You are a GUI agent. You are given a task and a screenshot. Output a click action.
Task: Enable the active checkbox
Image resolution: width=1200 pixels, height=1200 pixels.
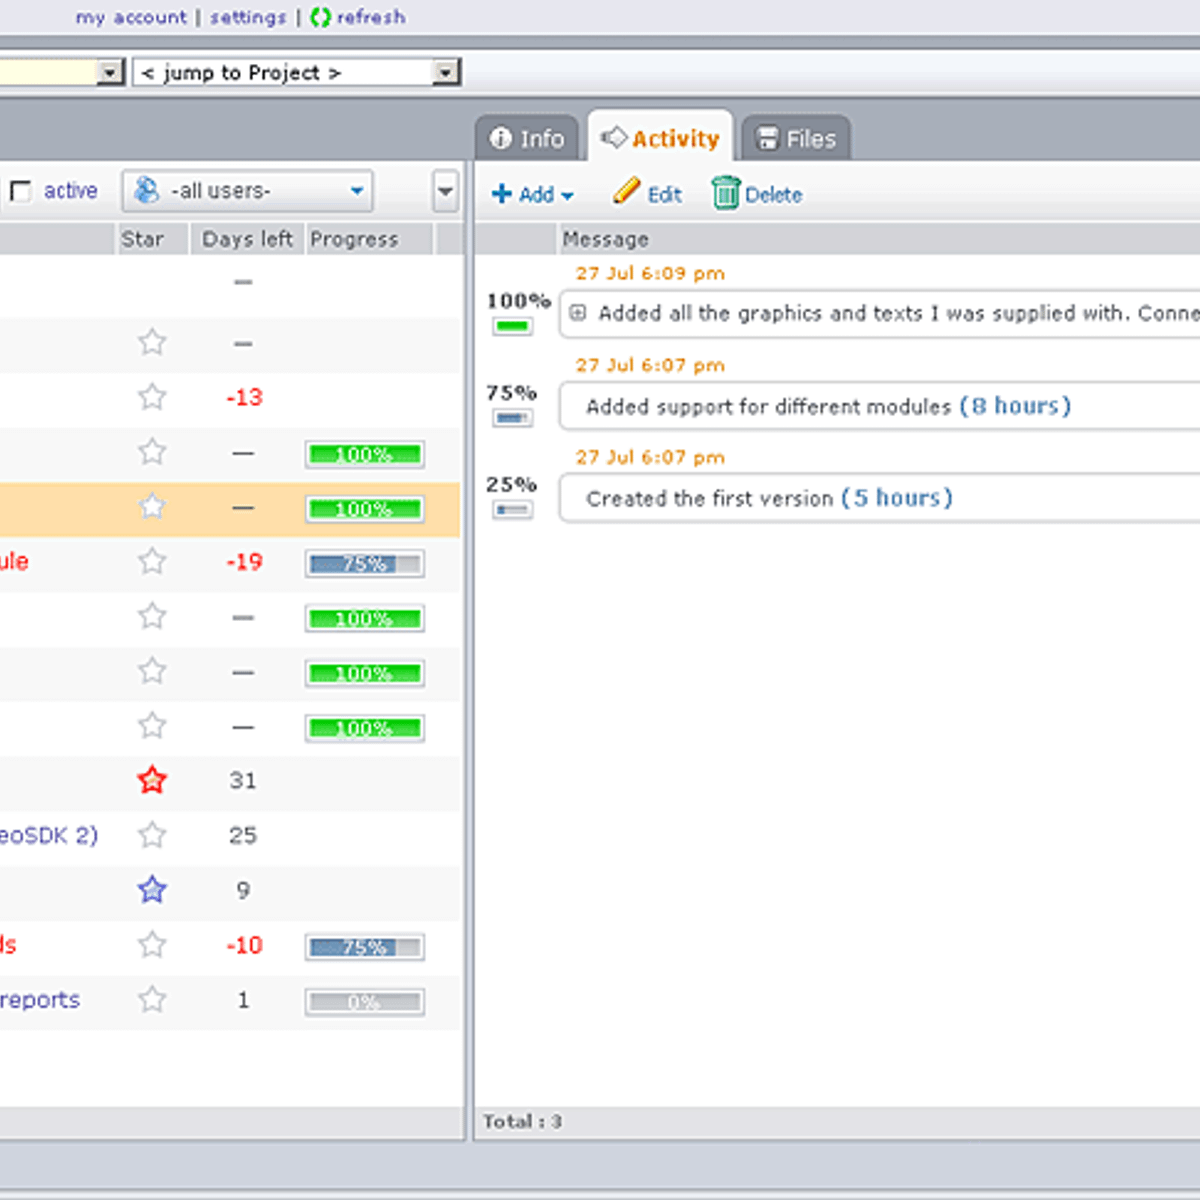point(20,191)
